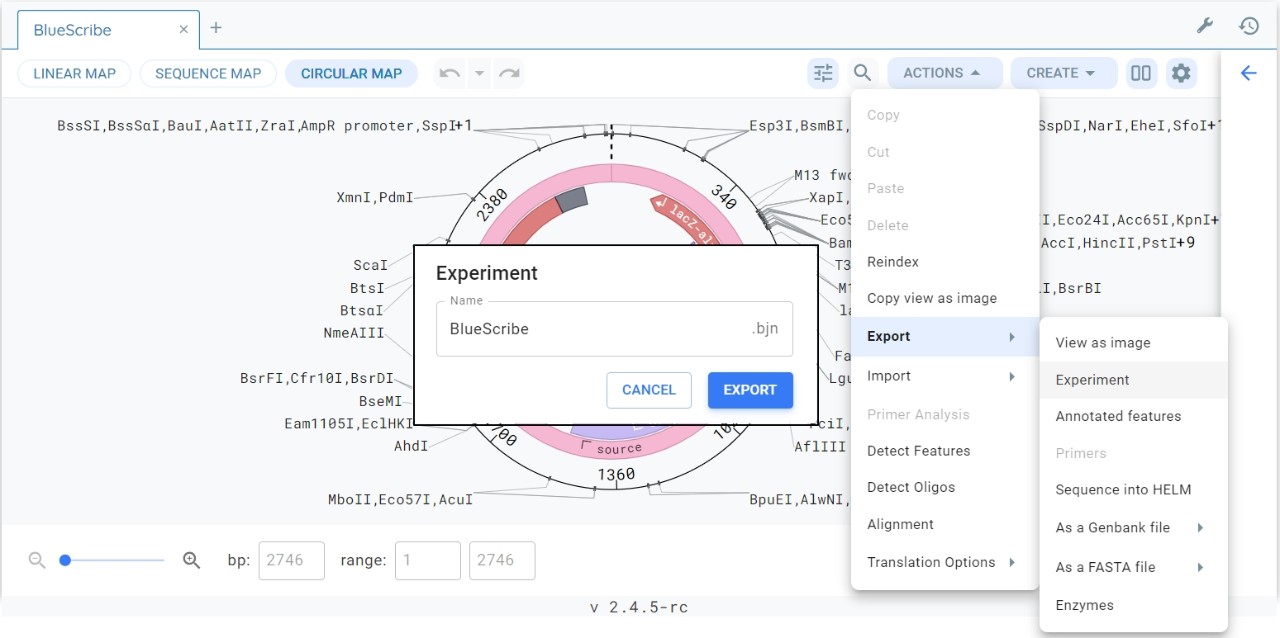Select the Circular Map view
The height and width of the screenshot is (638, 1280).
coord(351,73)
